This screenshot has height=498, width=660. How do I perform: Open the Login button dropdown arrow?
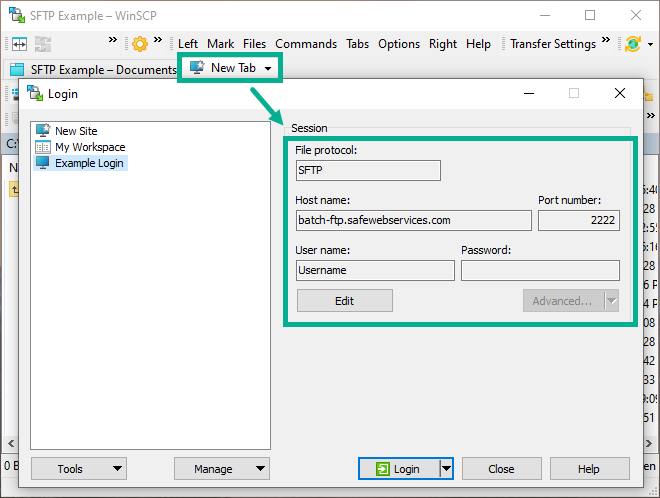[x=446, y=468]
